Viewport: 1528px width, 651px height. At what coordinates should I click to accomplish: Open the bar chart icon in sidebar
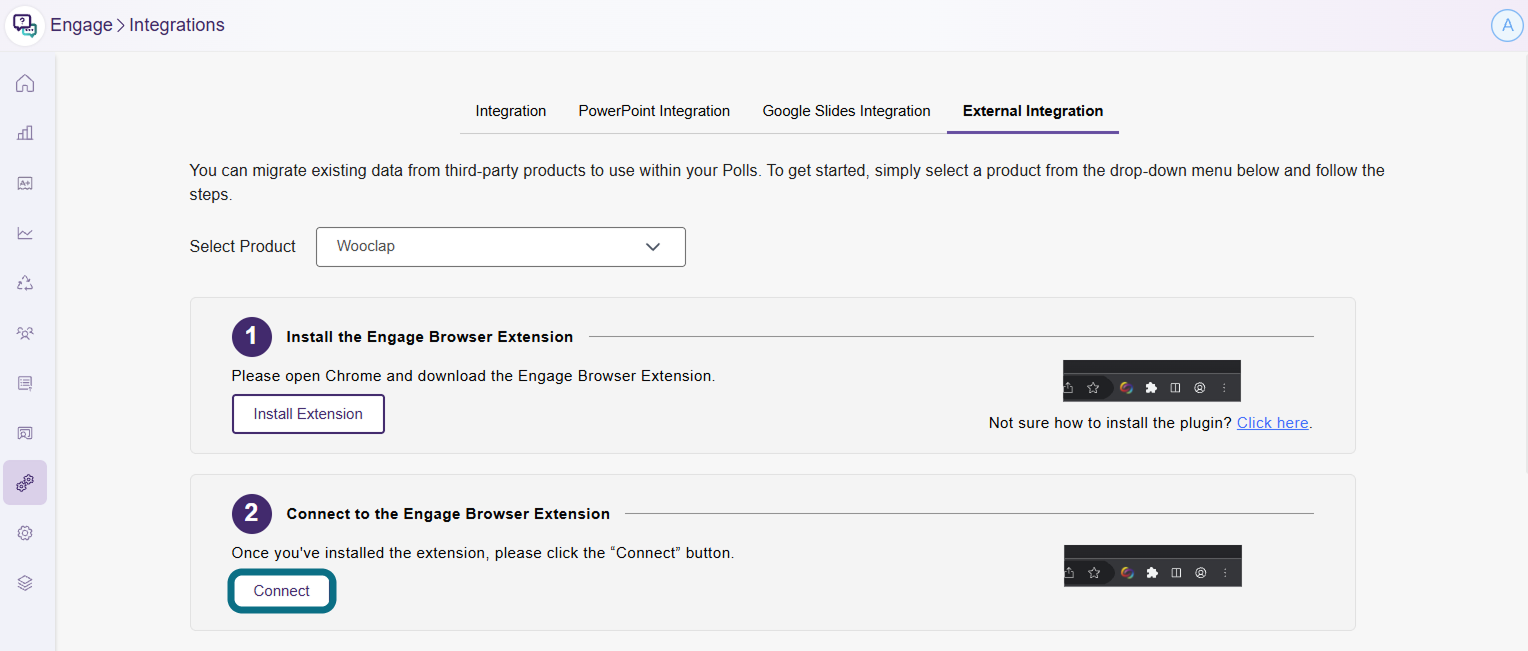(x=25, y=133)
